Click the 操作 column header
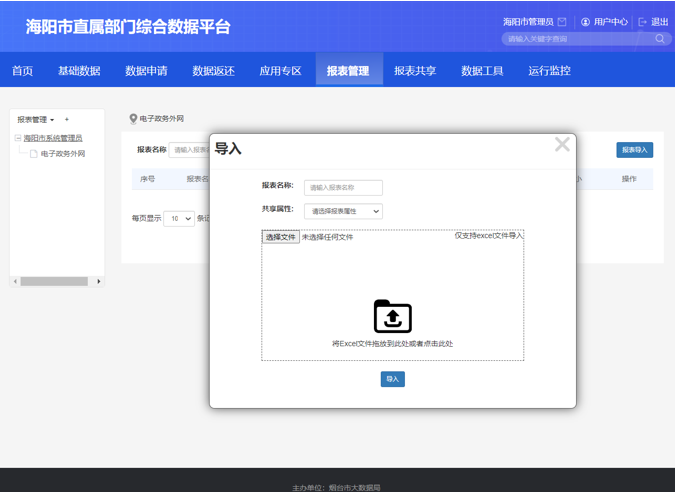The height and width of the screenshot is (493, 675). tap(629, 179)
